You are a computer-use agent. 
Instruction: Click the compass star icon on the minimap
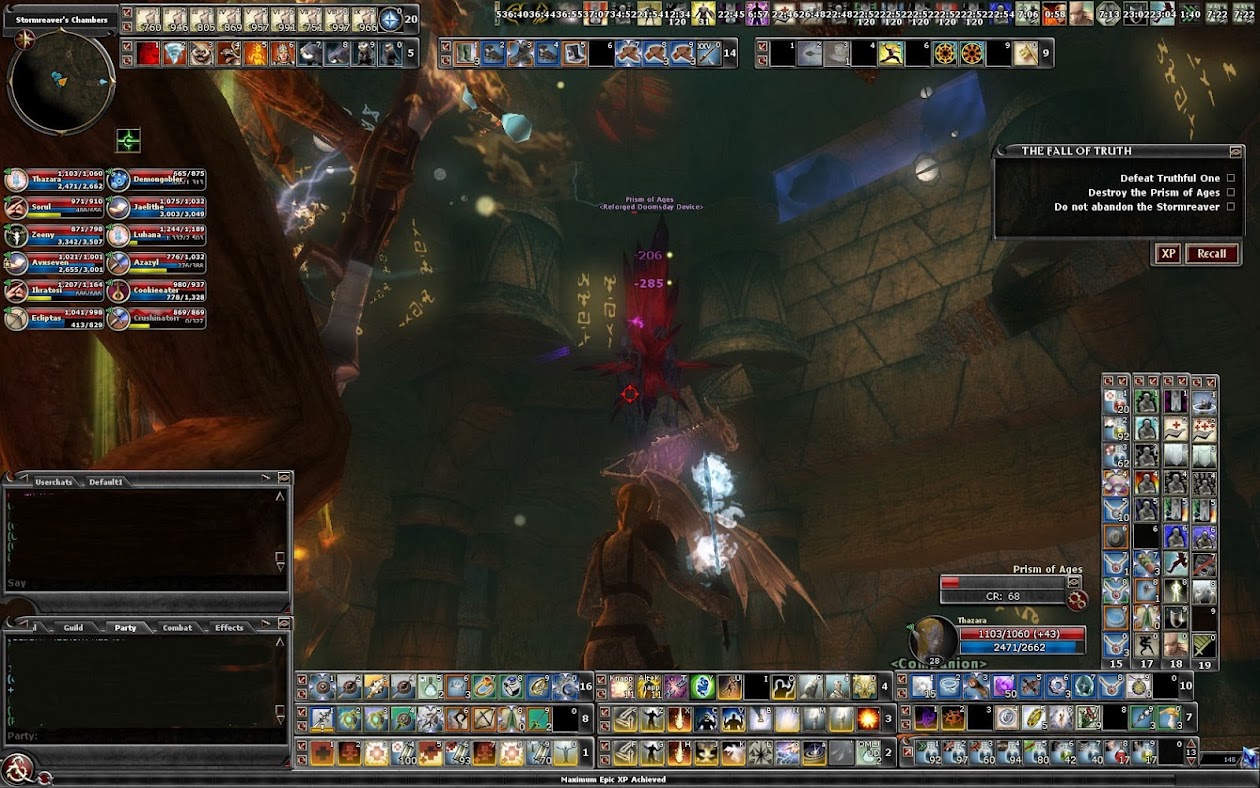pyautogui.click(x=24, y=40)
